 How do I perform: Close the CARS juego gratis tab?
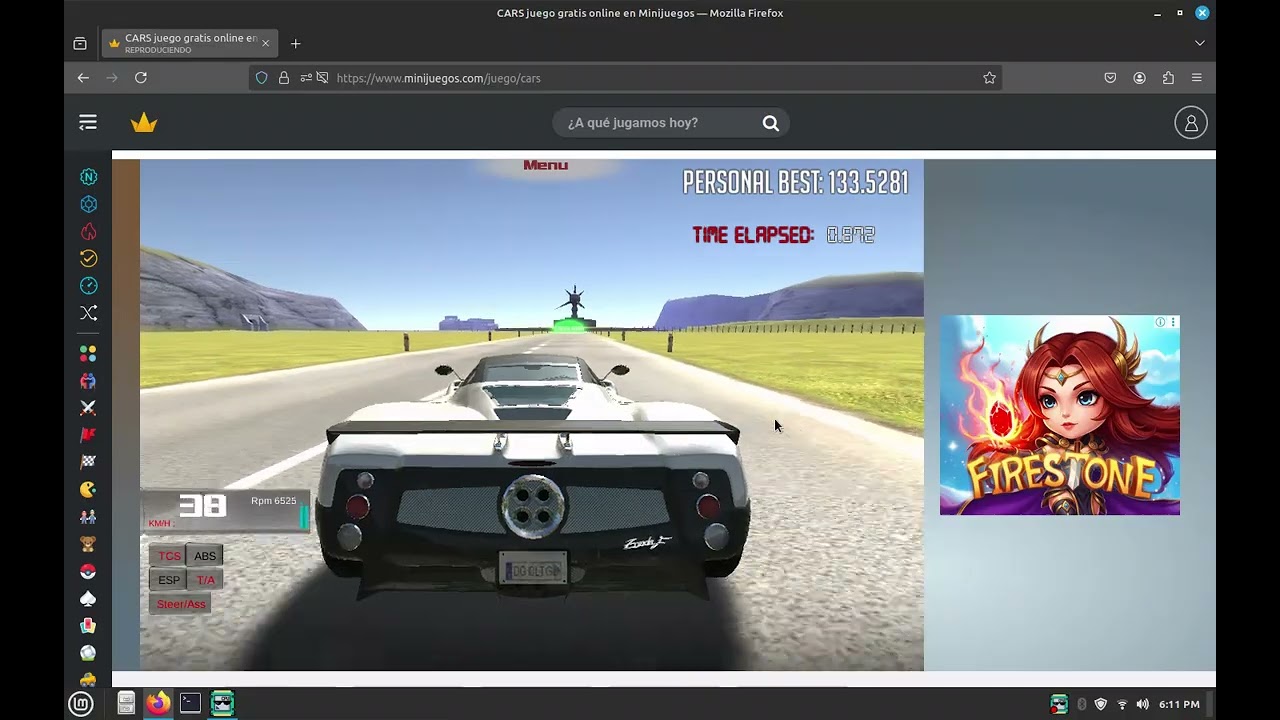265,43
